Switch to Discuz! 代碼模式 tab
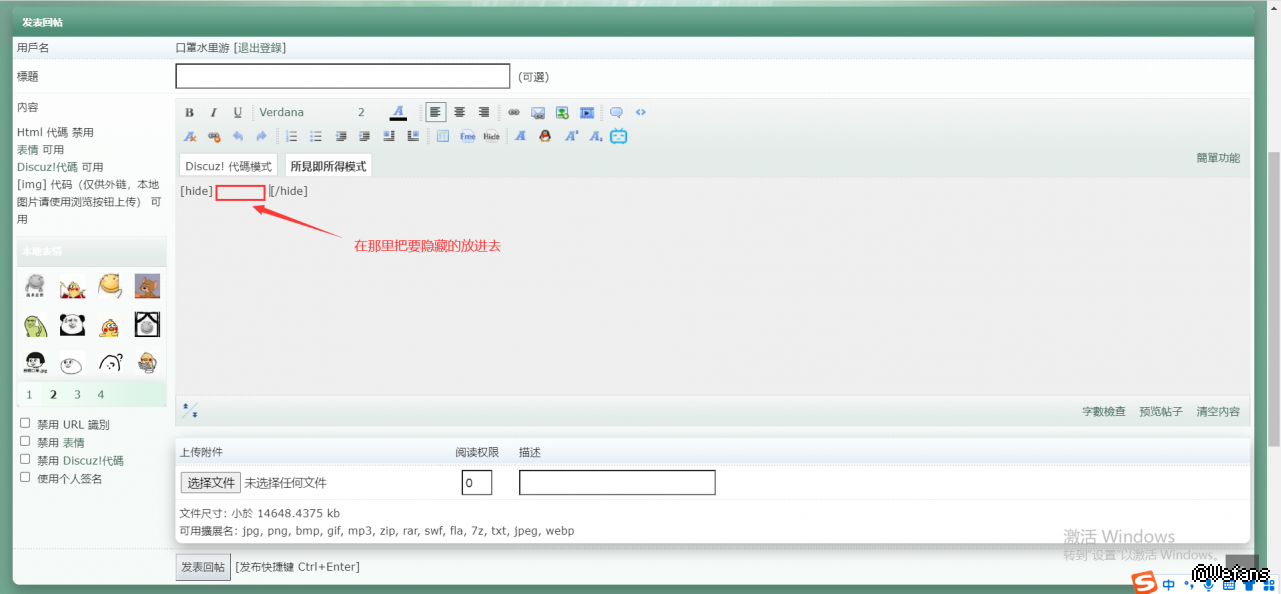 tap(228, 166)
